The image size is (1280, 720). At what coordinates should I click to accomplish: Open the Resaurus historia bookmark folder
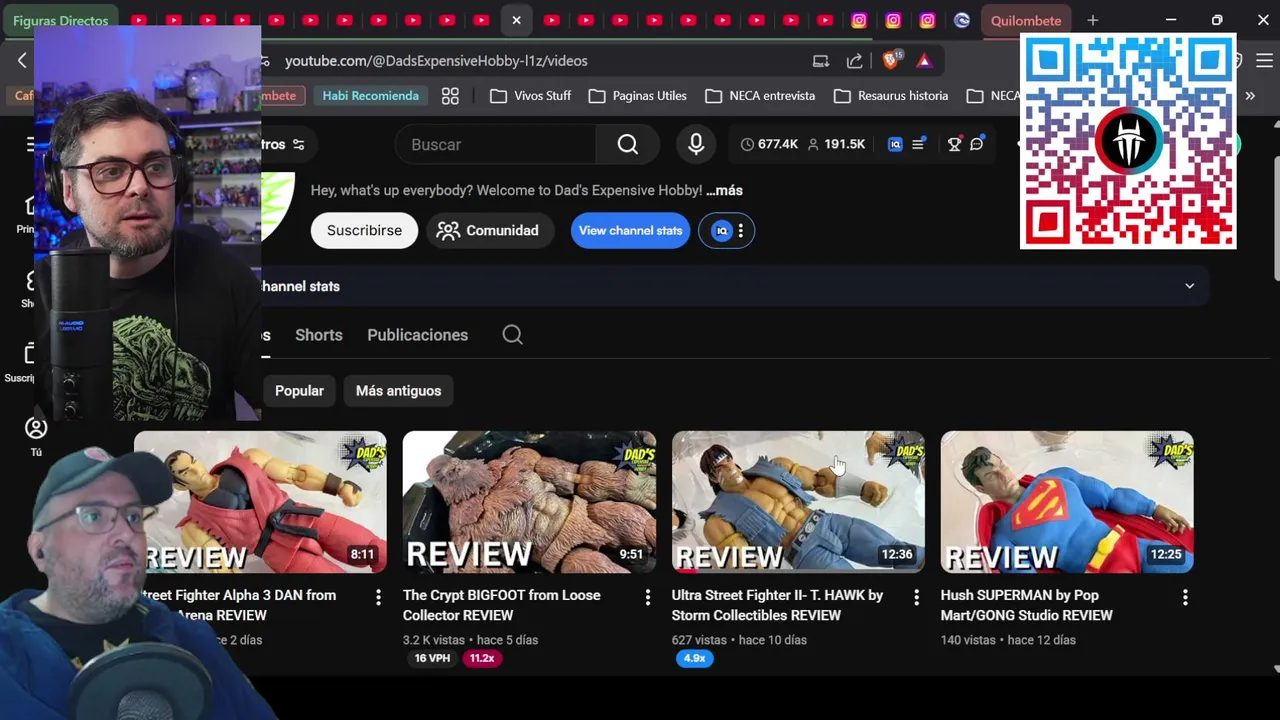[891, 96]
